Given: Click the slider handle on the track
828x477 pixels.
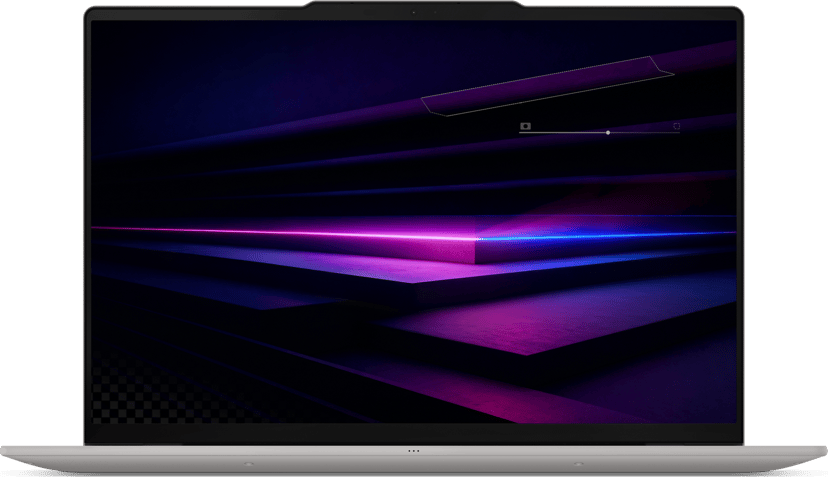Looking at the screenshot, I should 608,133.
